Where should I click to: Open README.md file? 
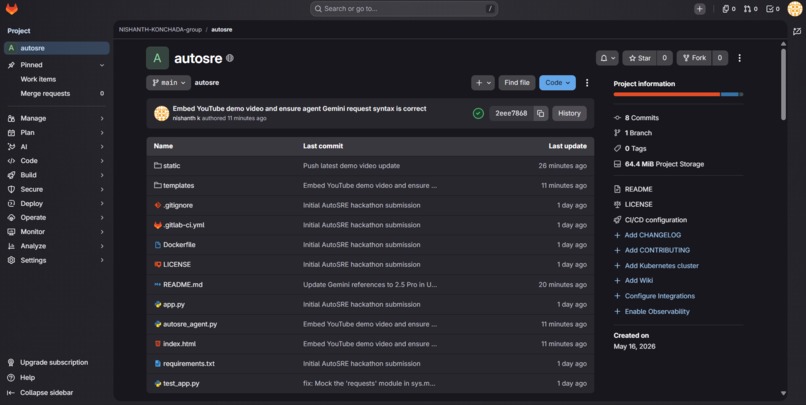click(182, 284)
